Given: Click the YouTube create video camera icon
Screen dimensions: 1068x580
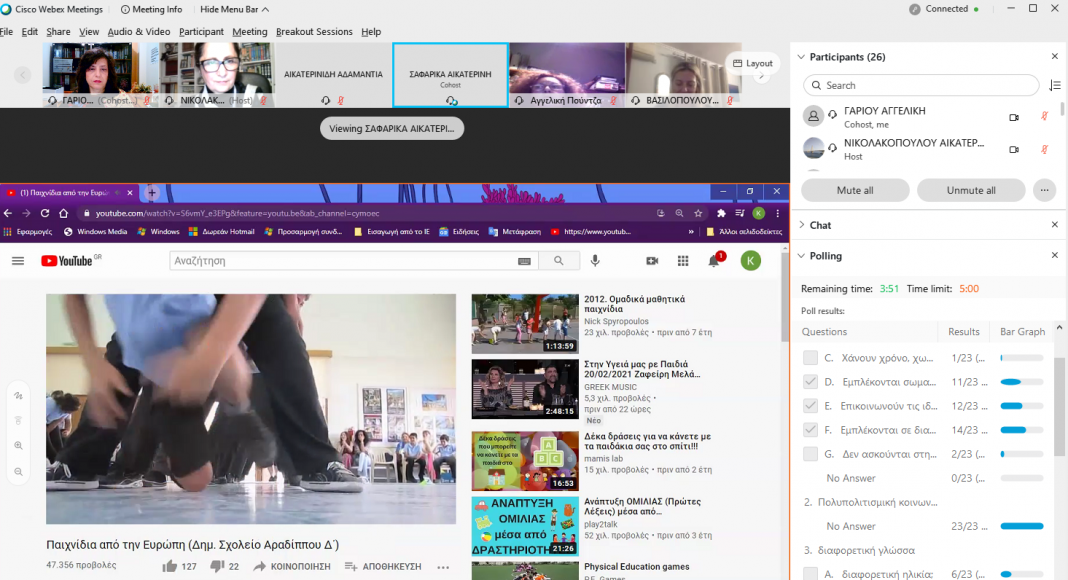Looking at the screenshot, I should (652, 261).
